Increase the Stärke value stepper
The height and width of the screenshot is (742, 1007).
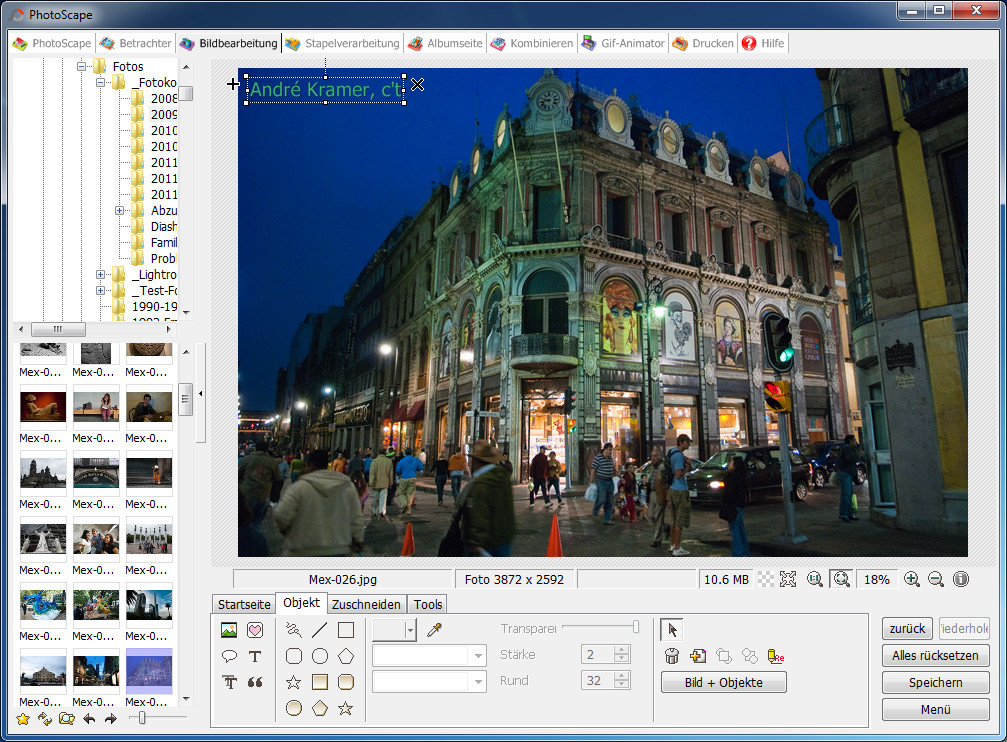click(621, 650)
